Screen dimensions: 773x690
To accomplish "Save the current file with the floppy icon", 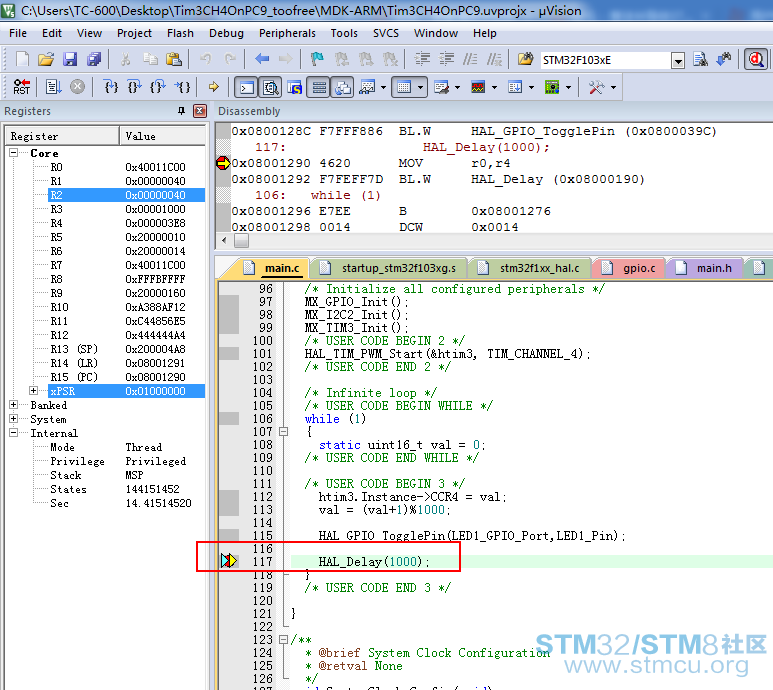I will click(70, 60).
